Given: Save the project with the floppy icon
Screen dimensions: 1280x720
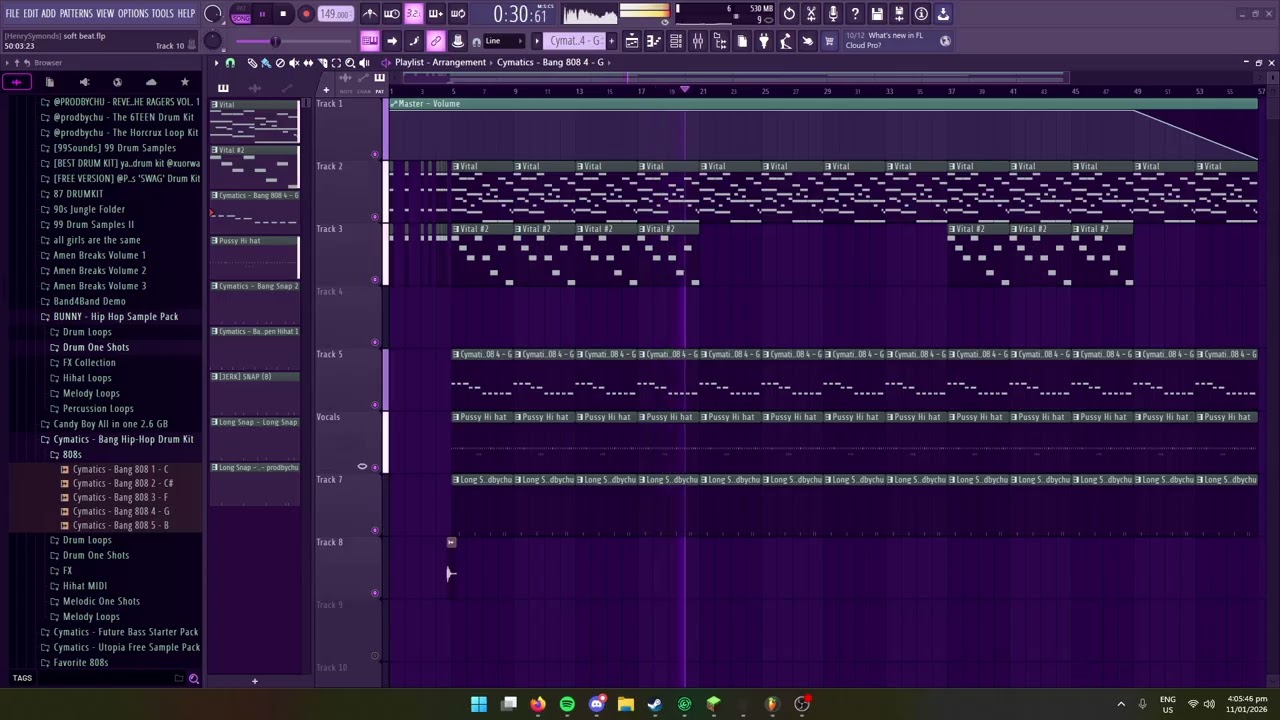Looking at the screenshot, I should (877, 14).
